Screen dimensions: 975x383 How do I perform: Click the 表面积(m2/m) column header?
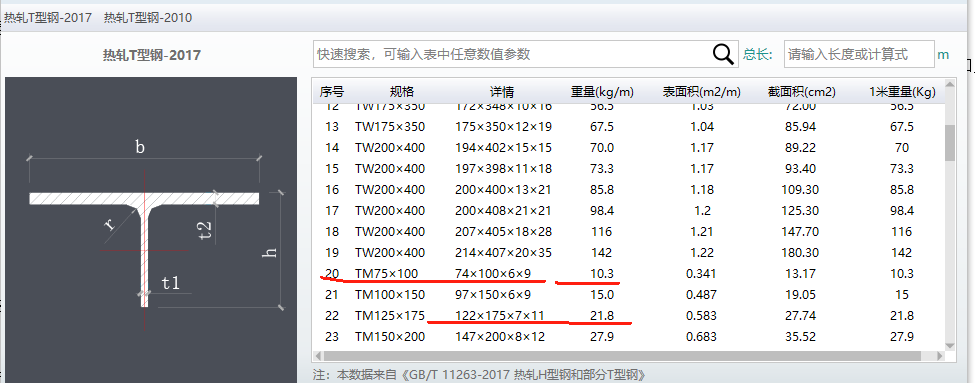click(x=701, y=92)
